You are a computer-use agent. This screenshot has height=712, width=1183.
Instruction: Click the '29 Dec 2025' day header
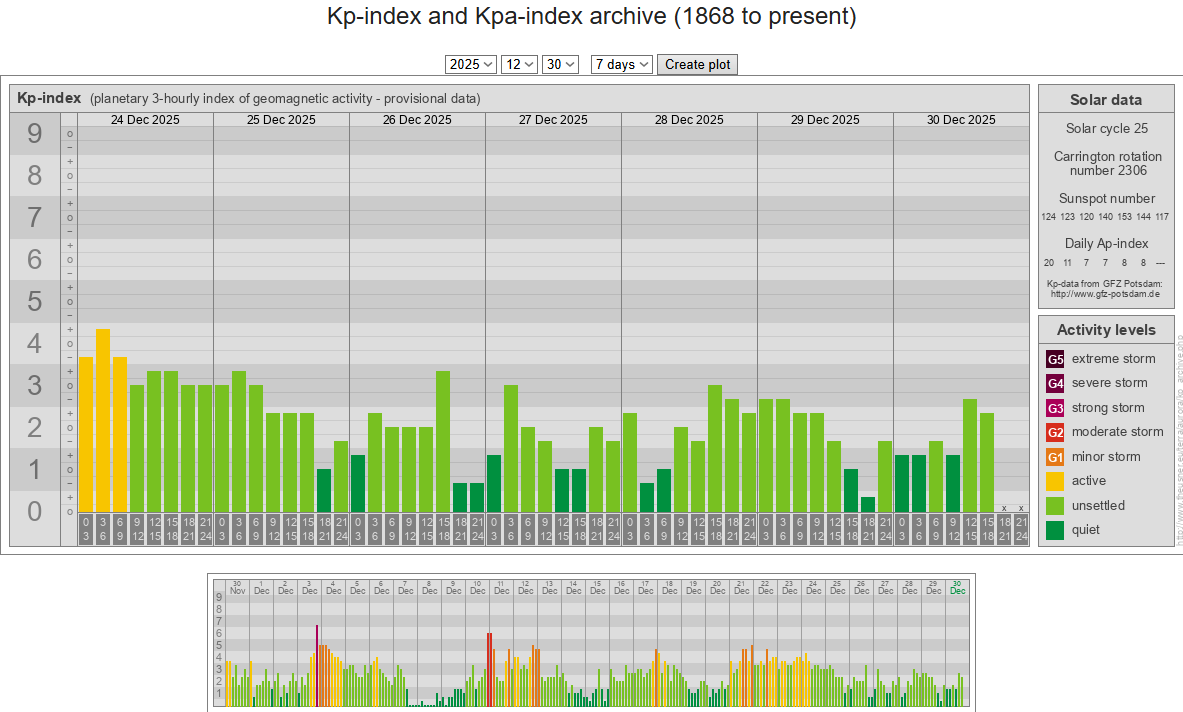tap(825, 120)
